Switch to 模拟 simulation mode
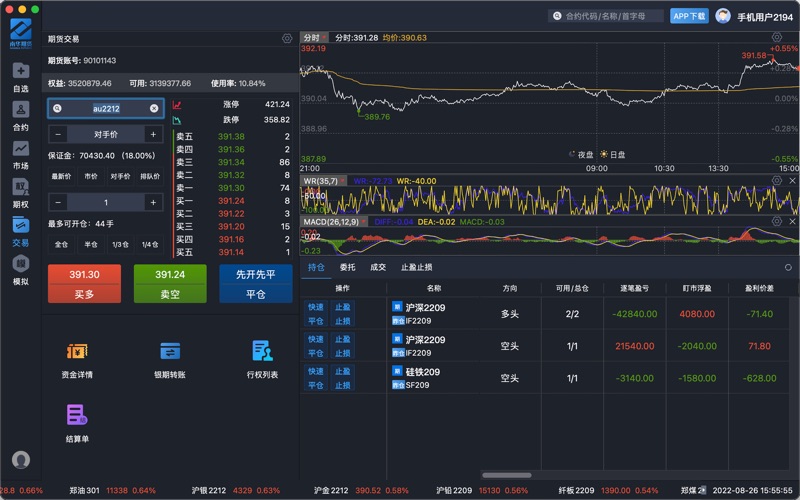Image resolution: width=800 pixels, height=500 pixels. coord(20,270)
